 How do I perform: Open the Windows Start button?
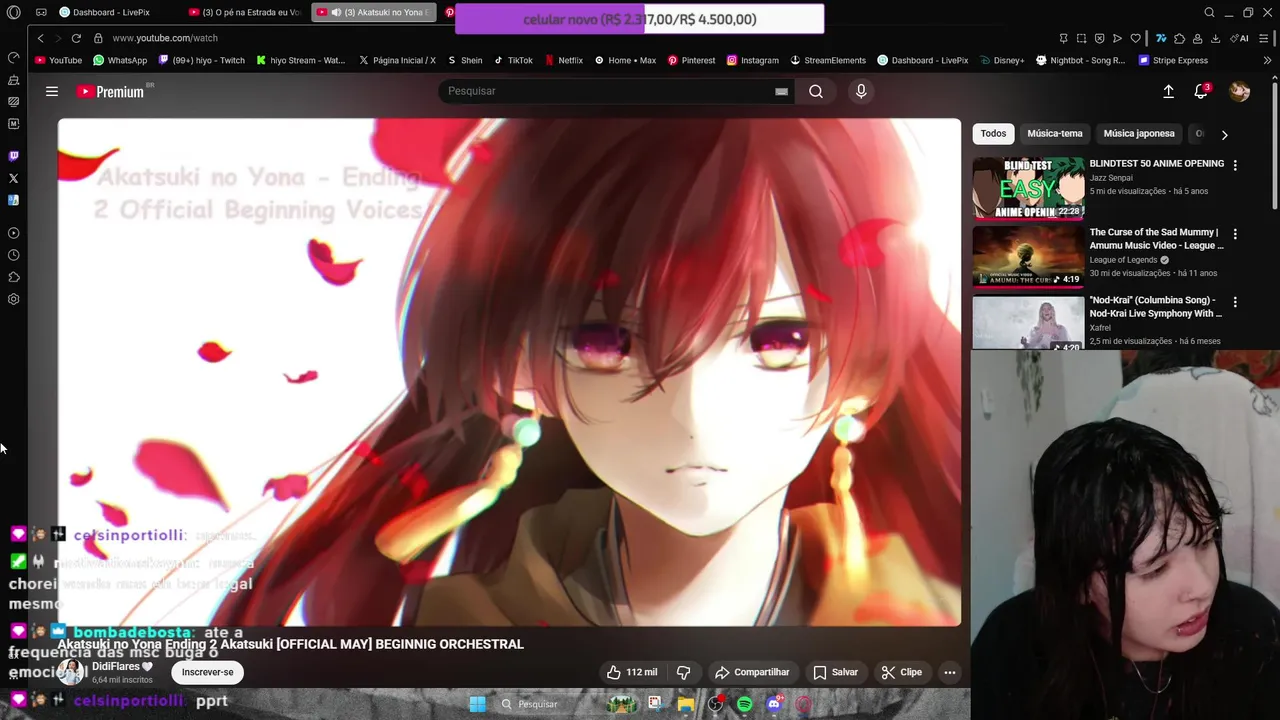[x=477, y=704]
